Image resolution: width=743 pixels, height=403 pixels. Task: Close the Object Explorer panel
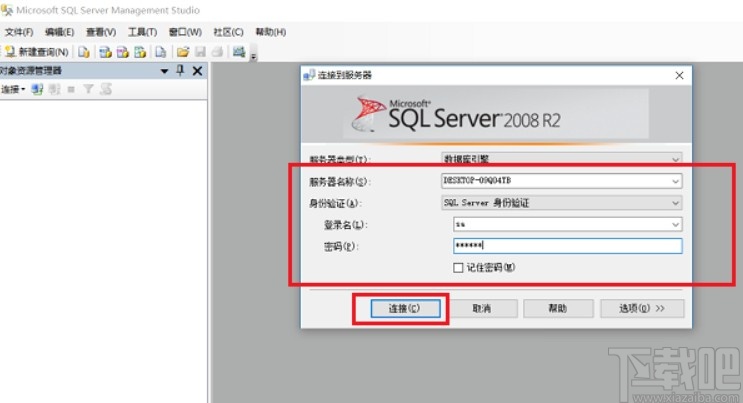[x=198, y=71]
